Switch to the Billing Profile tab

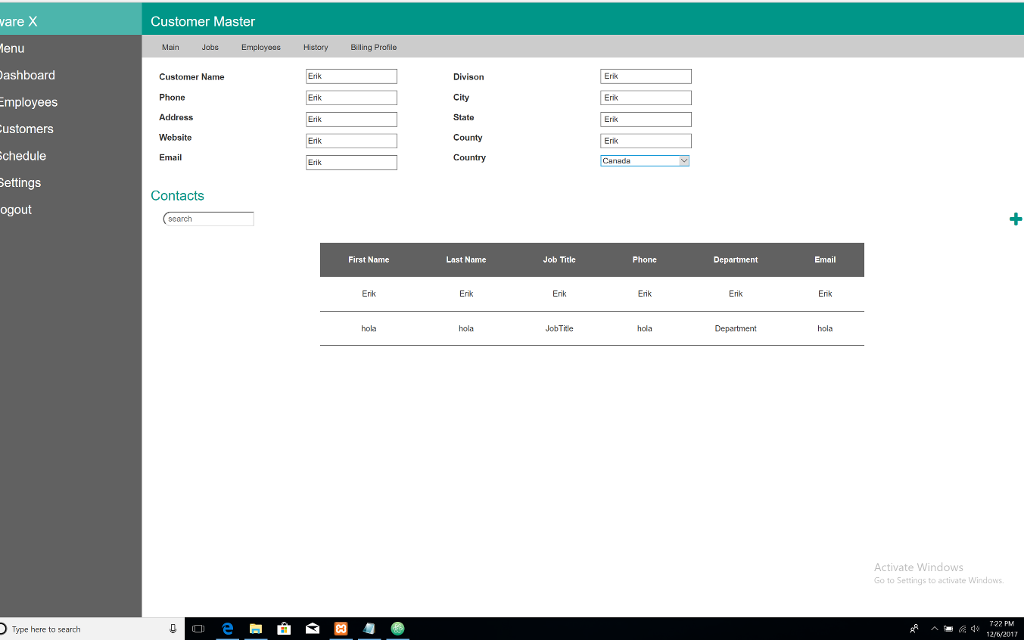(372, 47)
